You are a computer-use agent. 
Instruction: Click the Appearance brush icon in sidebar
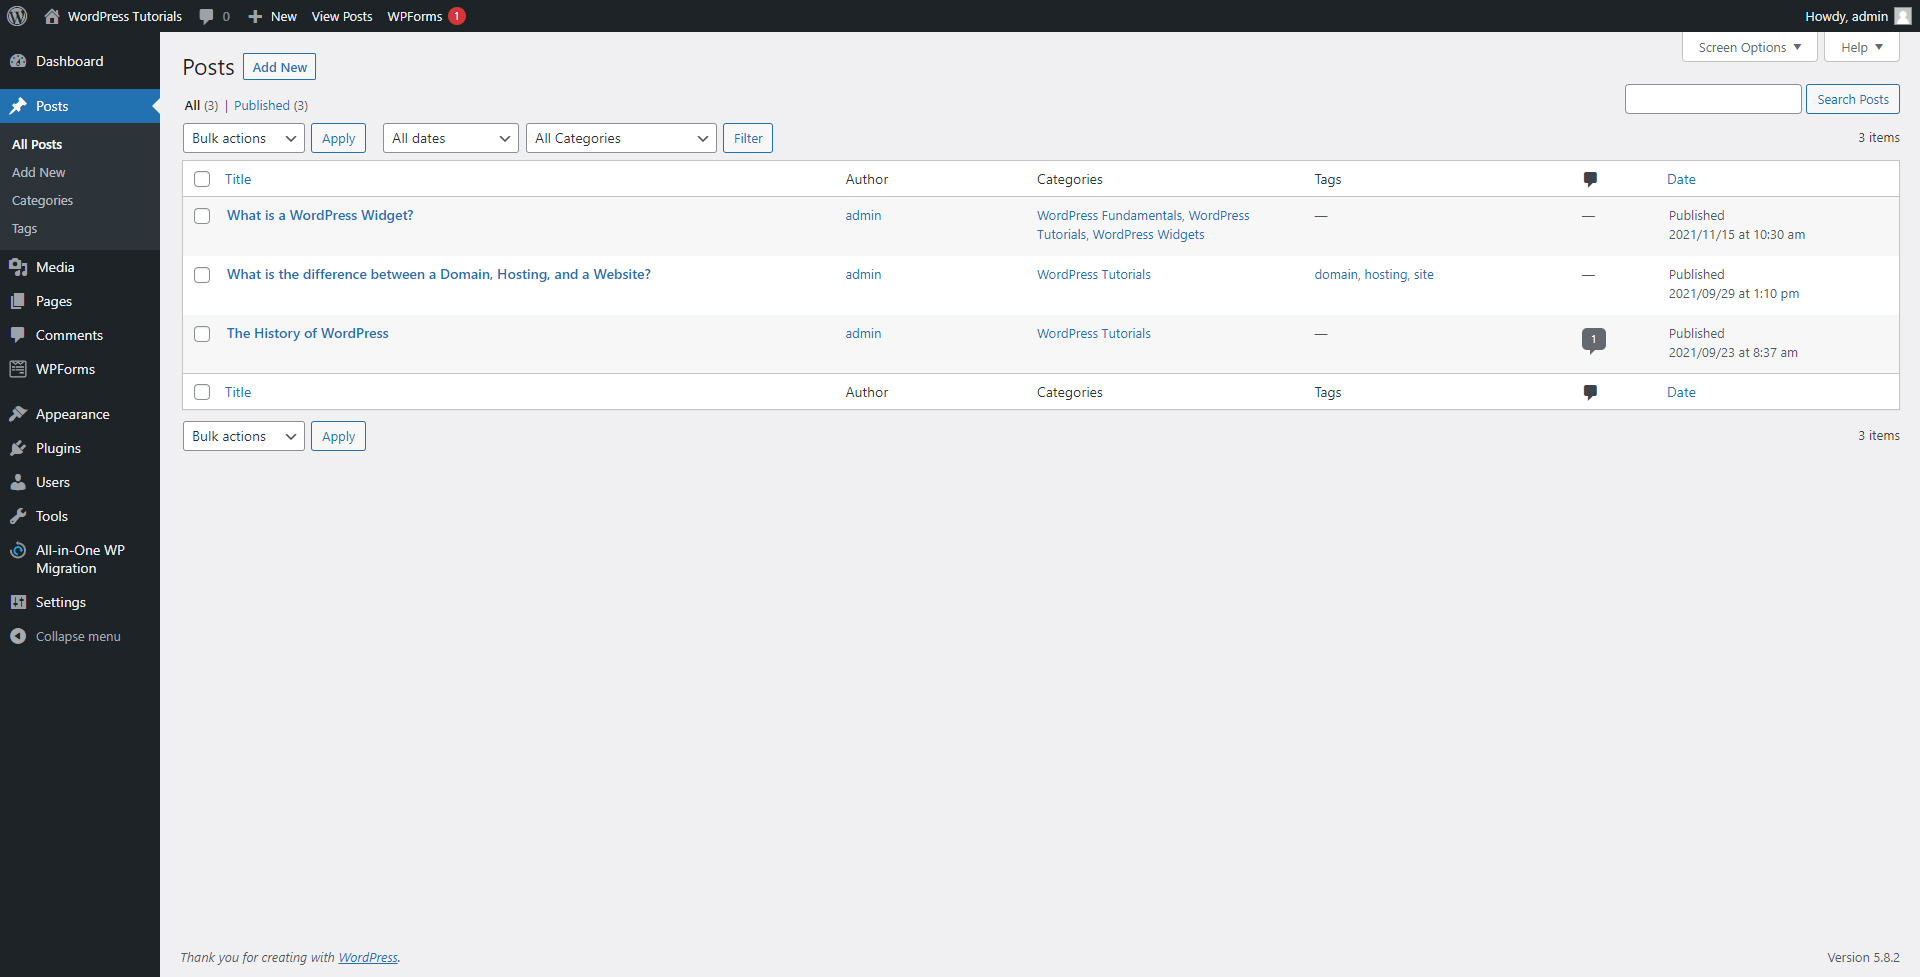coord(18,414)
